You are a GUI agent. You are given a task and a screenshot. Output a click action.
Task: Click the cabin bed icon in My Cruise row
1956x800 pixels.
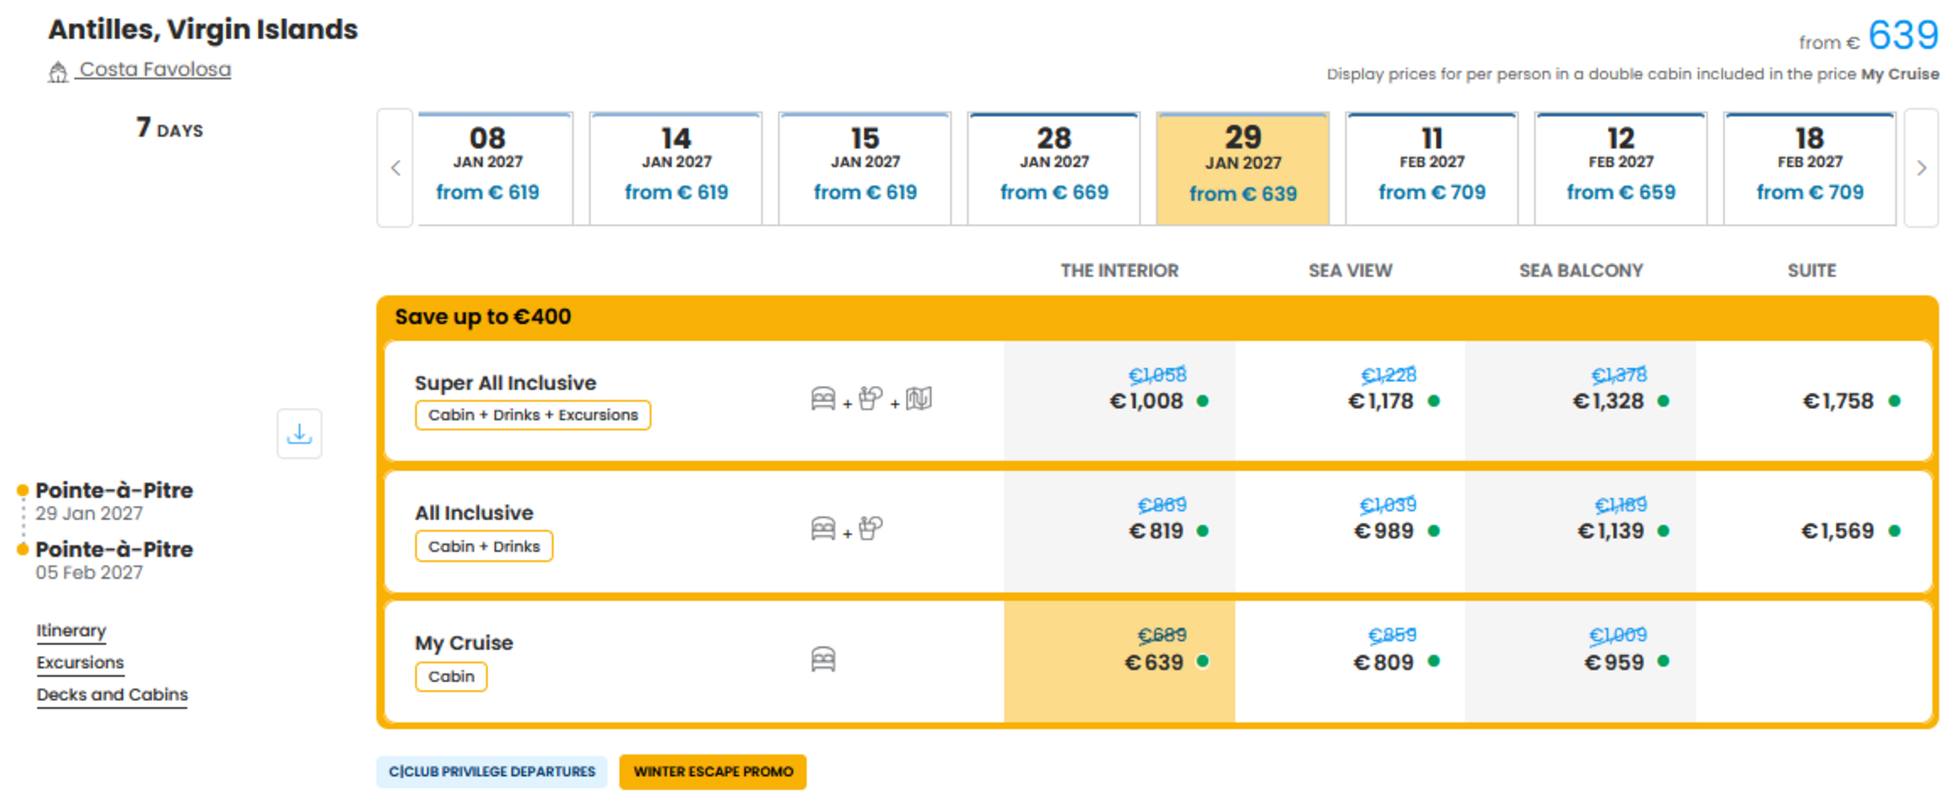pyautogui.click(x=823, y=659)
